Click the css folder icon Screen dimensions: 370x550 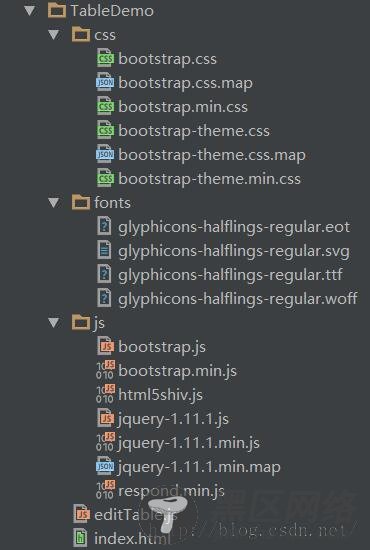click(81, 34)
